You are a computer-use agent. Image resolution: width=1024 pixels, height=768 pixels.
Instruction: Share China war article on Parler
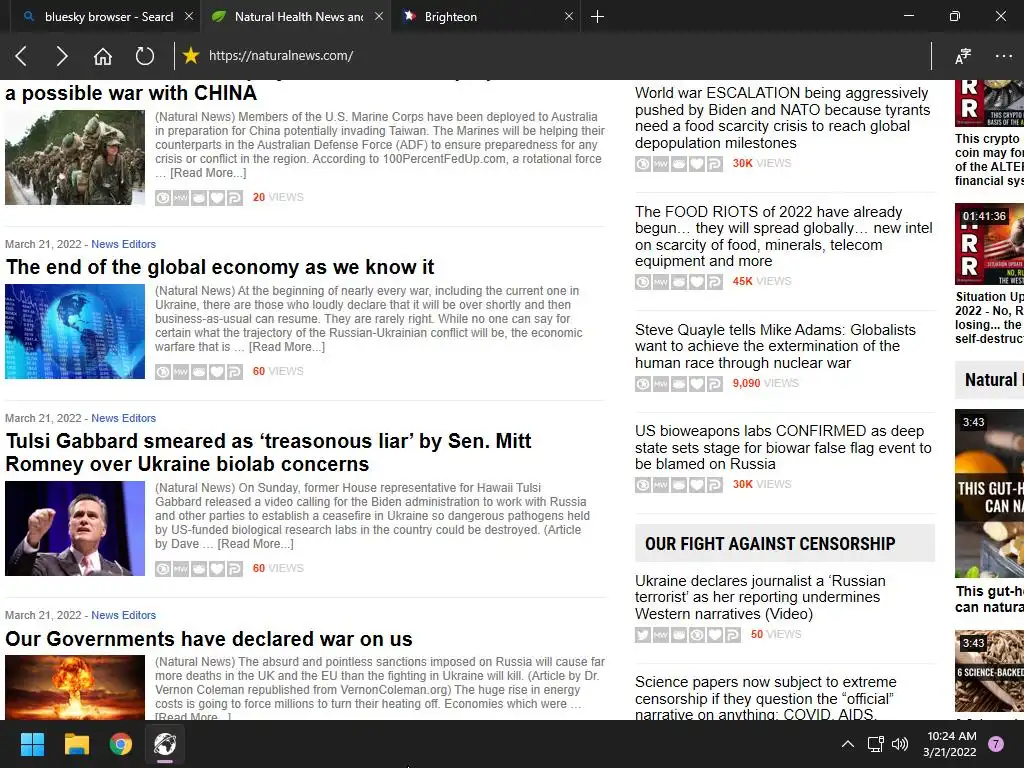[235, 198]
